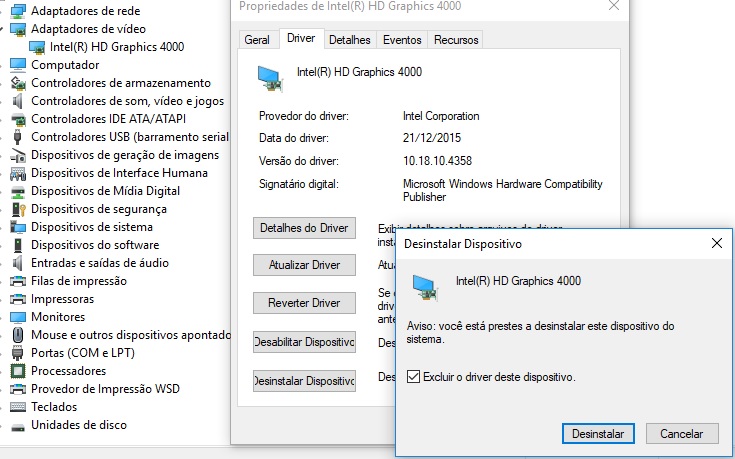The image size is (735, 459).
Task: Click the Controladores de armazenamento icon
Action: click(18, 83)
